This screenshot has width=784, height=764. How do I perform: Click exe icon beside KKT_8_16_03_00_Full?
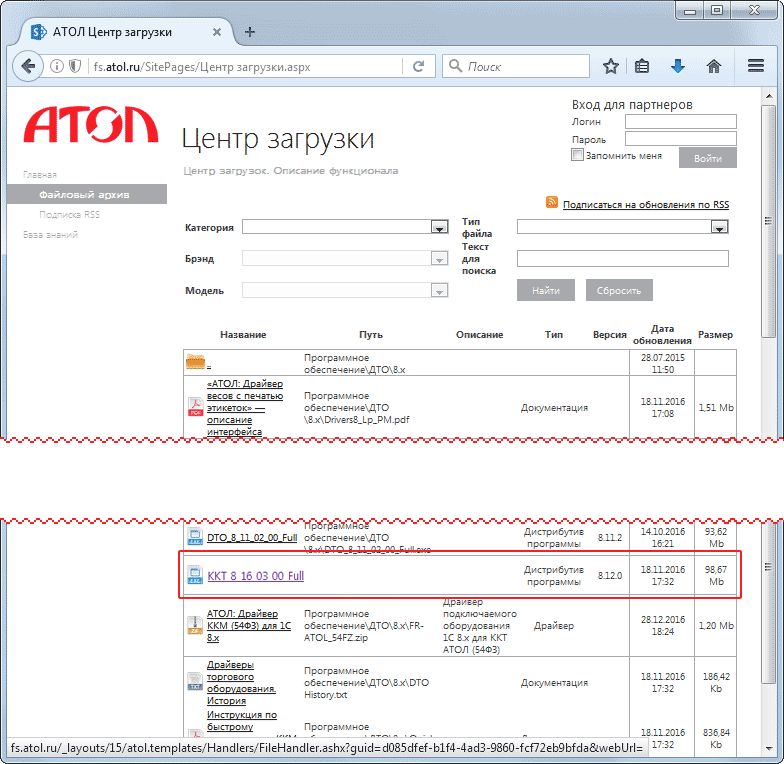[195, 574]
